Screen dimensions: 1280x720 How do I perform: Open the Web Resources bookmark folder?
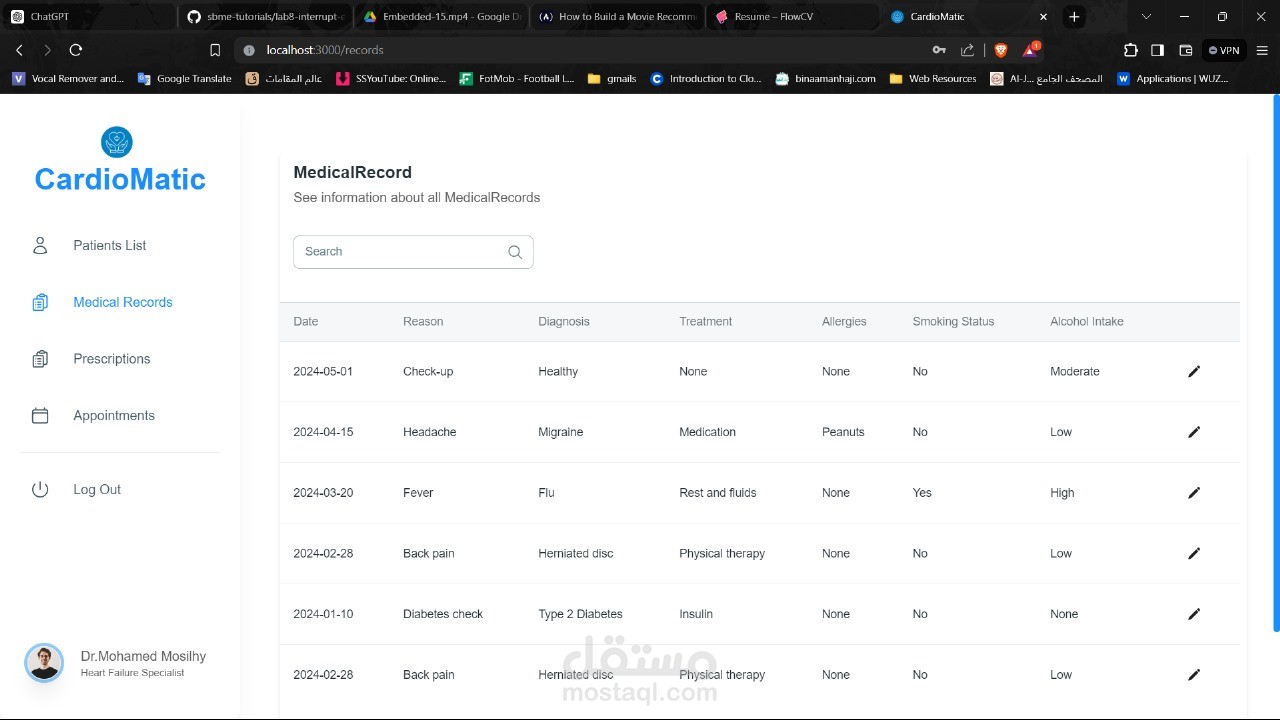pyautogui.click(x=933, y=79)
